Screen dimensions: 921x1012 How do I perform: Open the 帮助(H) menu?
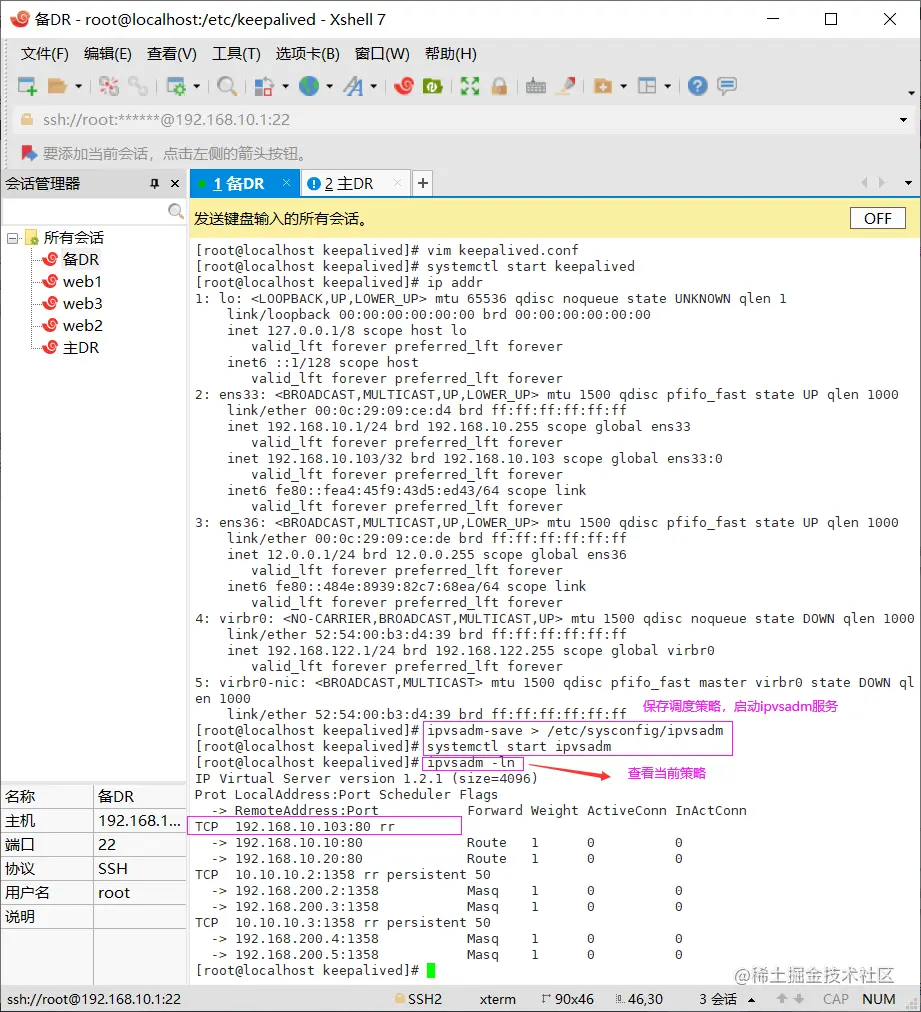(450, 54)
